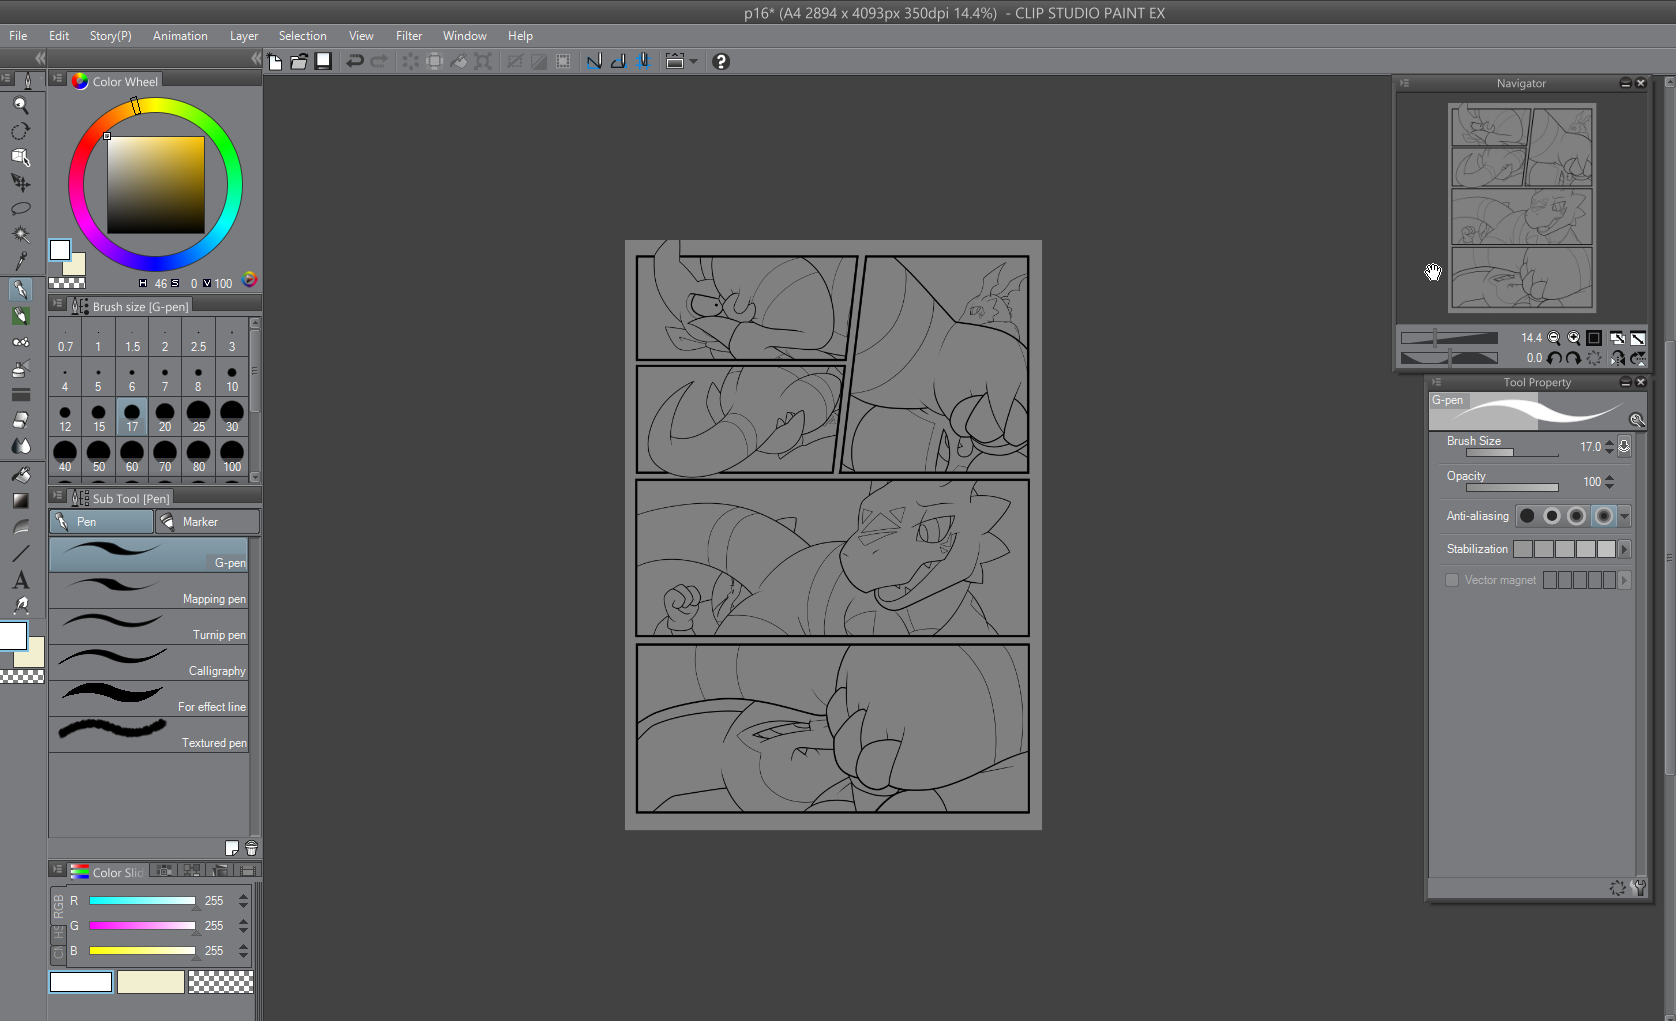Choose the Mapping pen sub tool
Screen dimensions: 1676x1021
[x=148, y=590]
